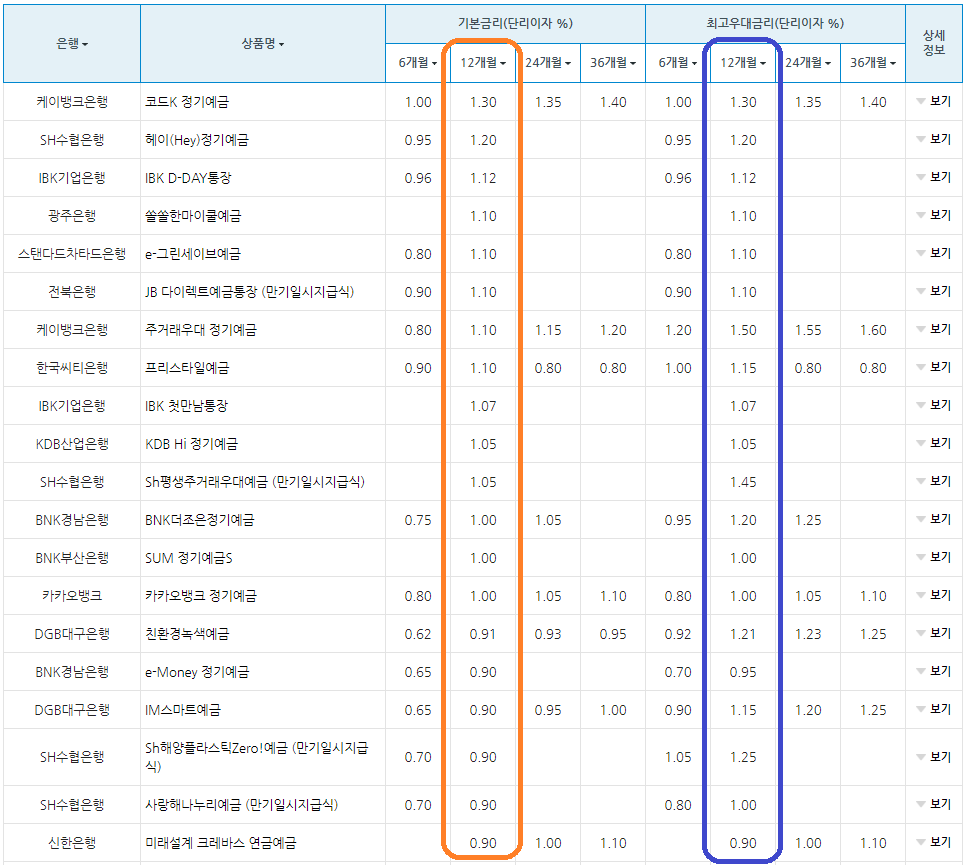
Task: Select product IBK D-DAY통장
Action: coord(188,178)
